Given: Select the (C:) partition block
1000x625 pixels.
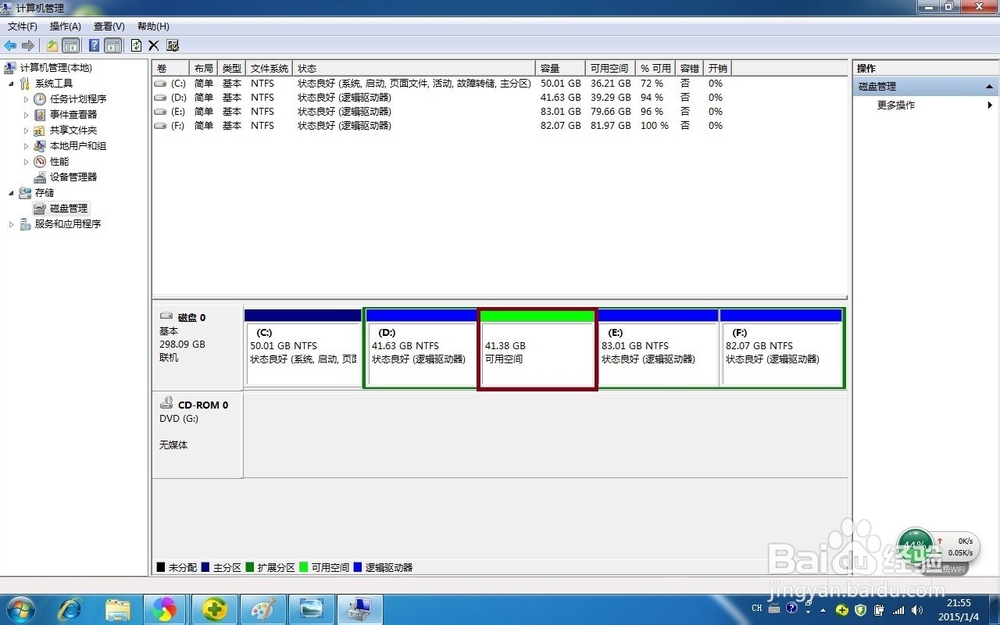Looking at the screenshot, I should (302, 350).
